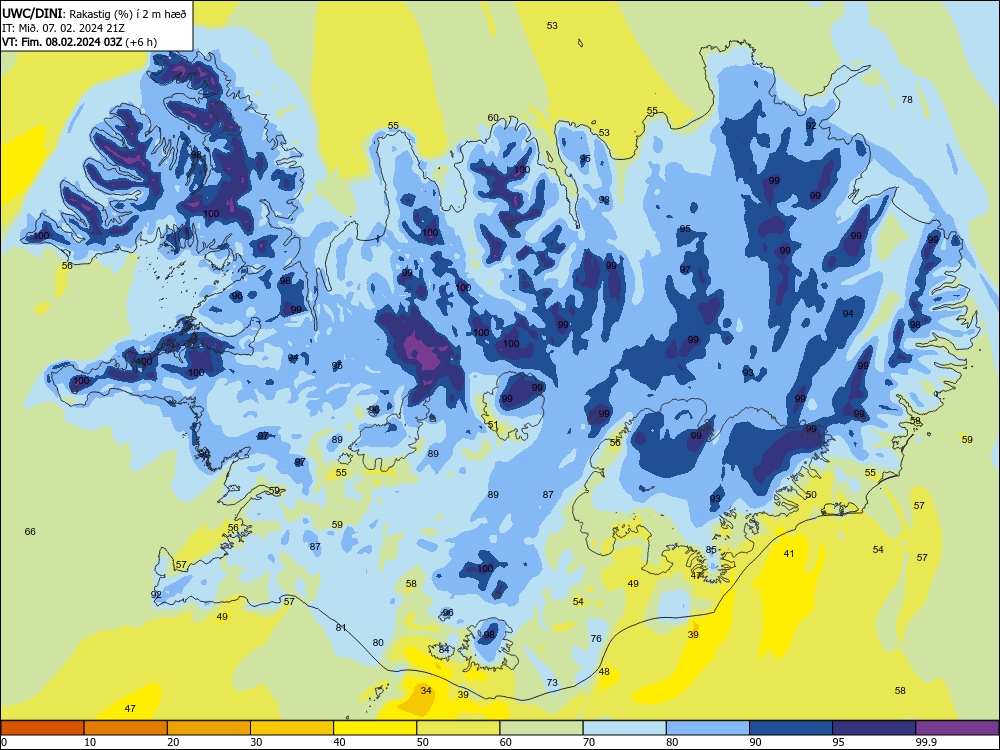Click the dark orange 0–10 legend swatch
Viewport: 1000px width, 750px height.
[42, 728]
